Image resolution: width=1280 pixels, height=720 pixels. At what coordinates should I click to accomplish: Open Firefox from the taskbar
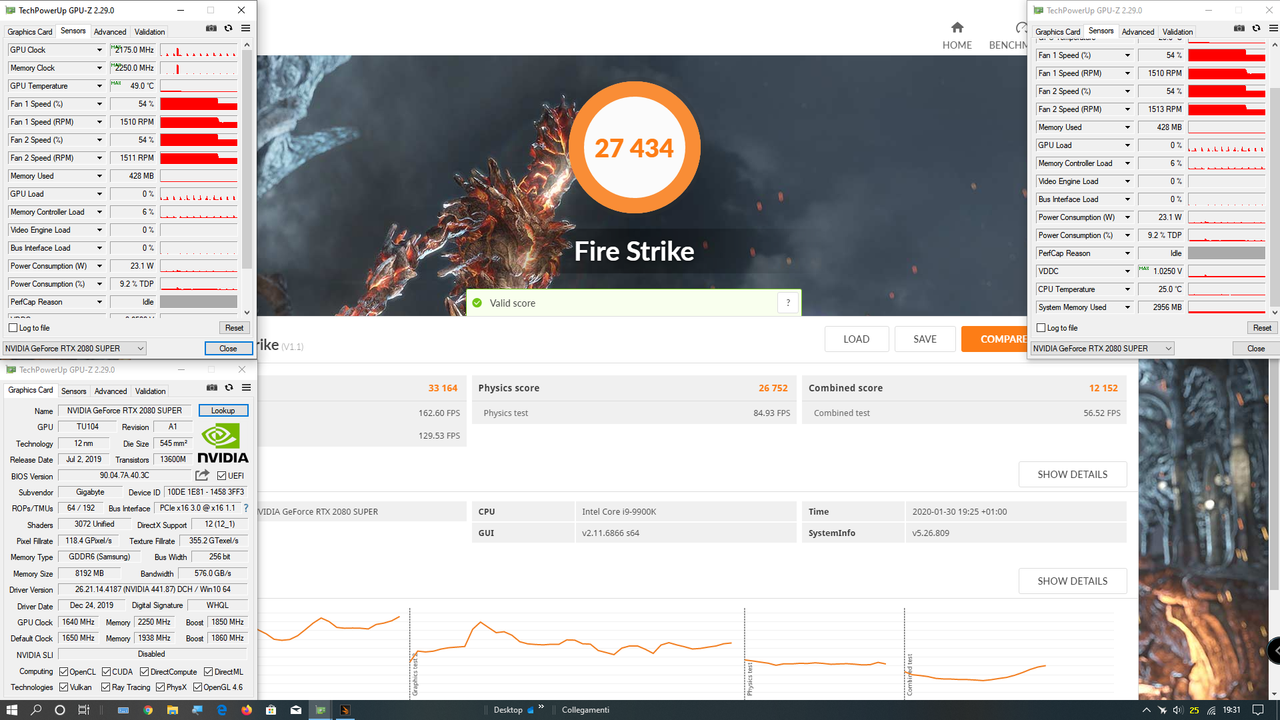coord(246,710)
